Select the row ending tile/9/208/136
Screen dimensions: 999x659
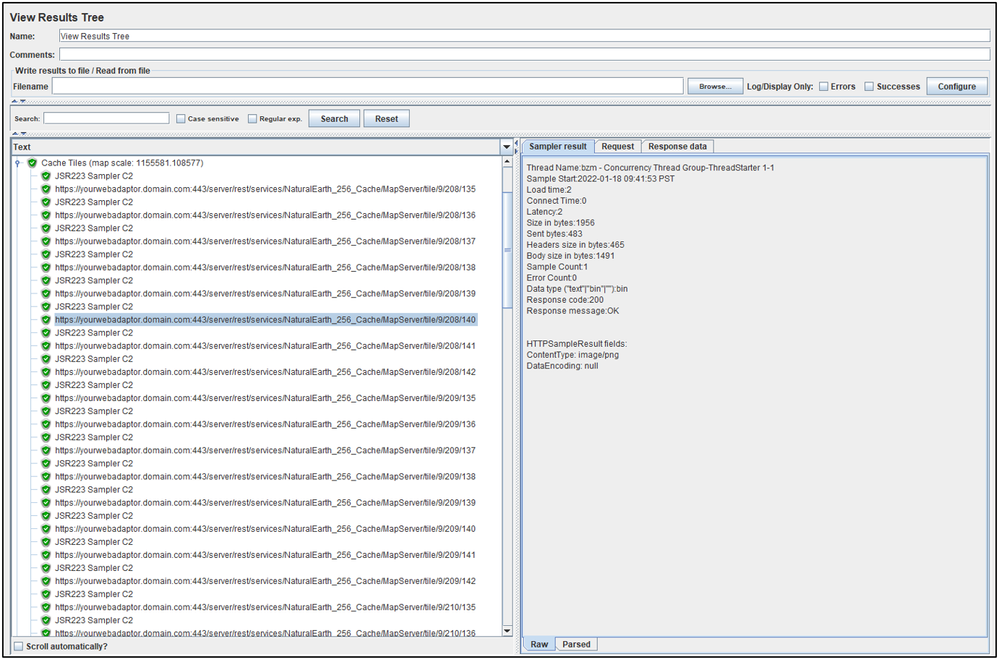pos(265,215)
